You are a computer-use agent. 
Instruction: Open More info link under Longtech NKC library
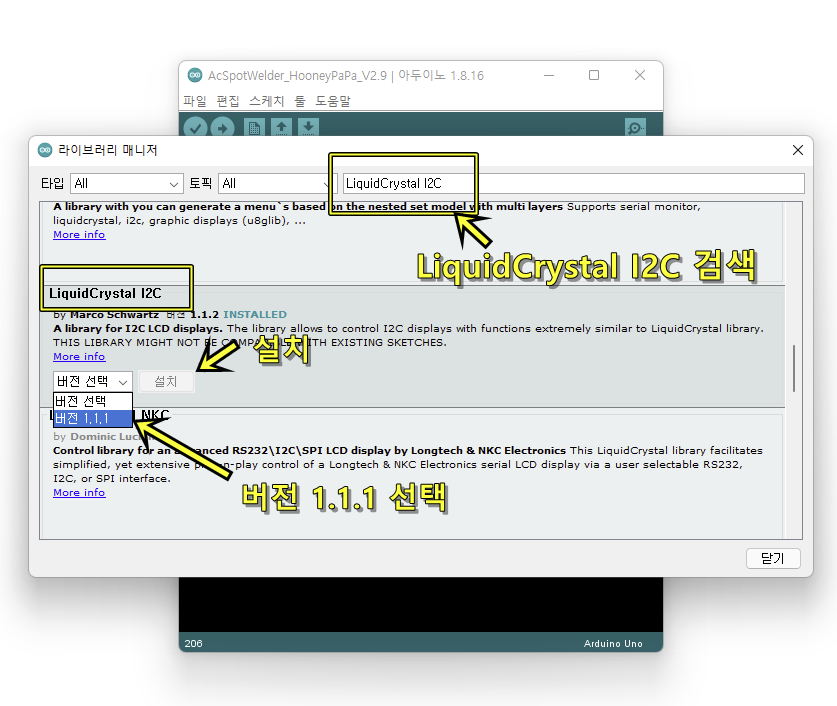[x=79, y=493]
